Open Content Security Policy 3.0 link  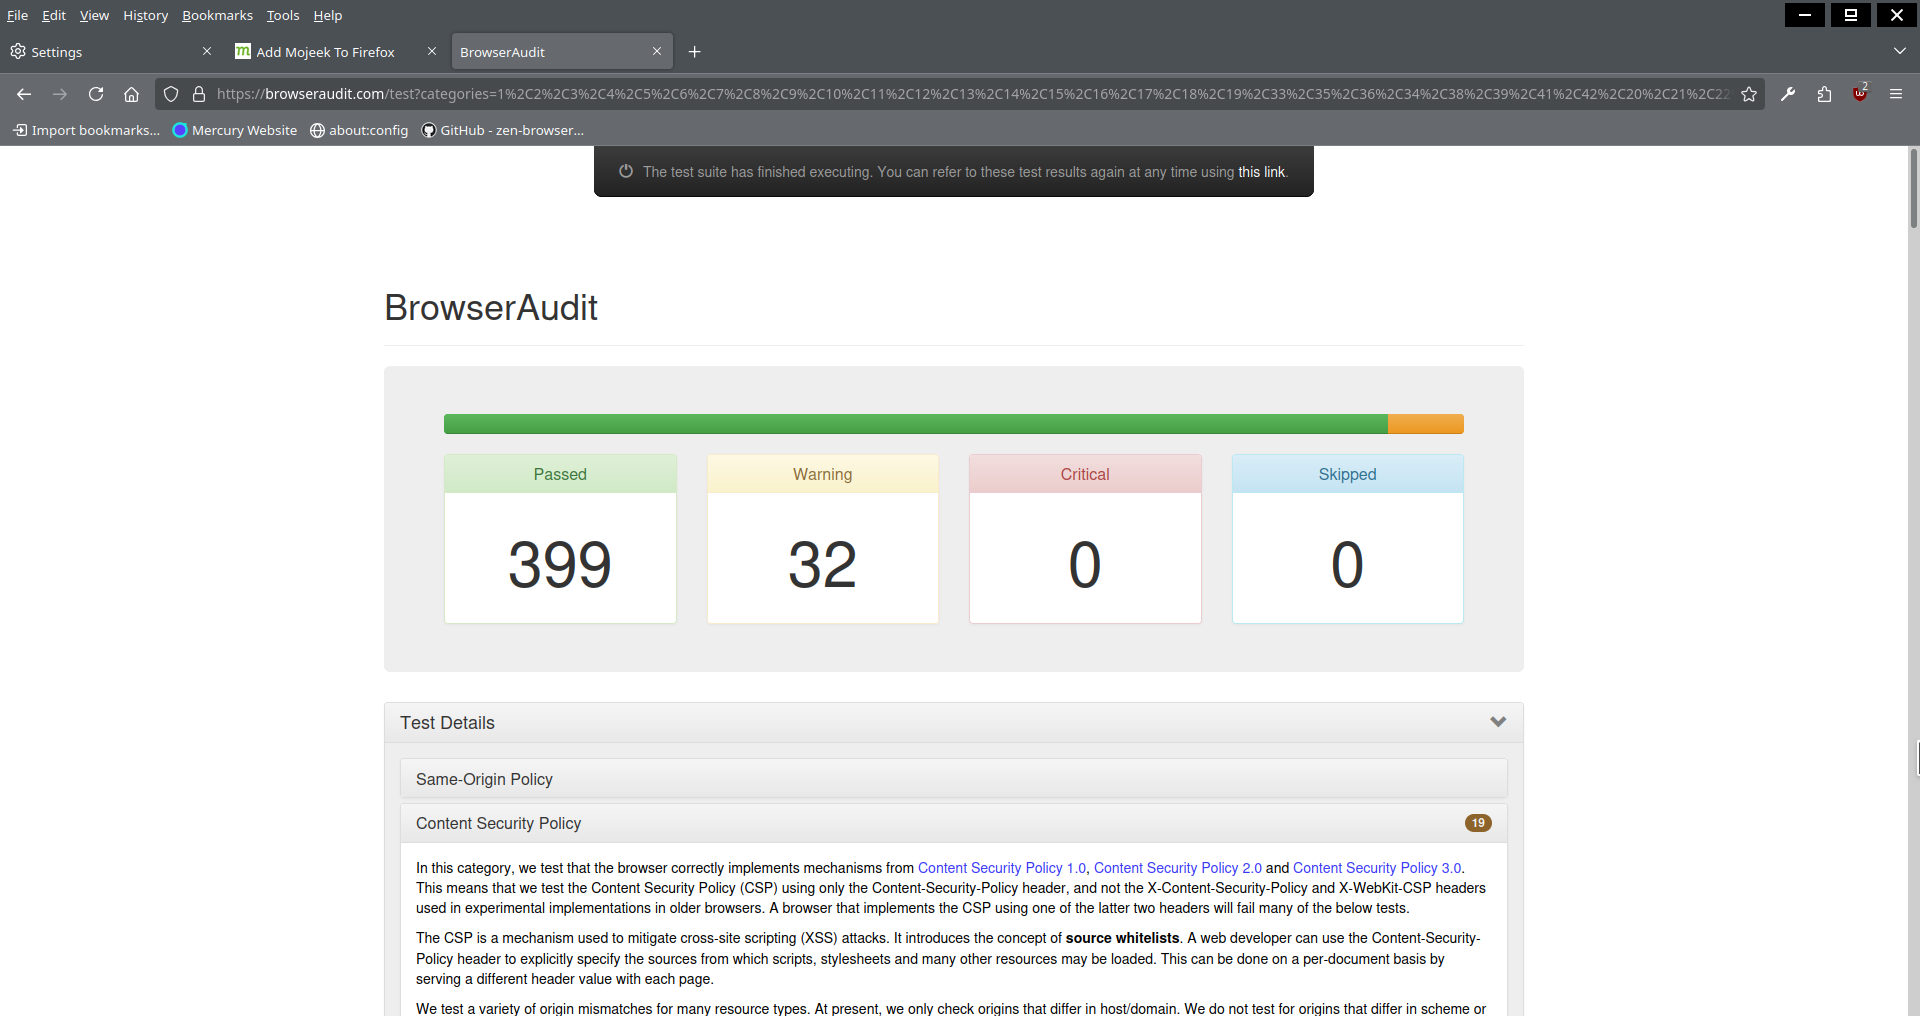[x=1376, y=868]
